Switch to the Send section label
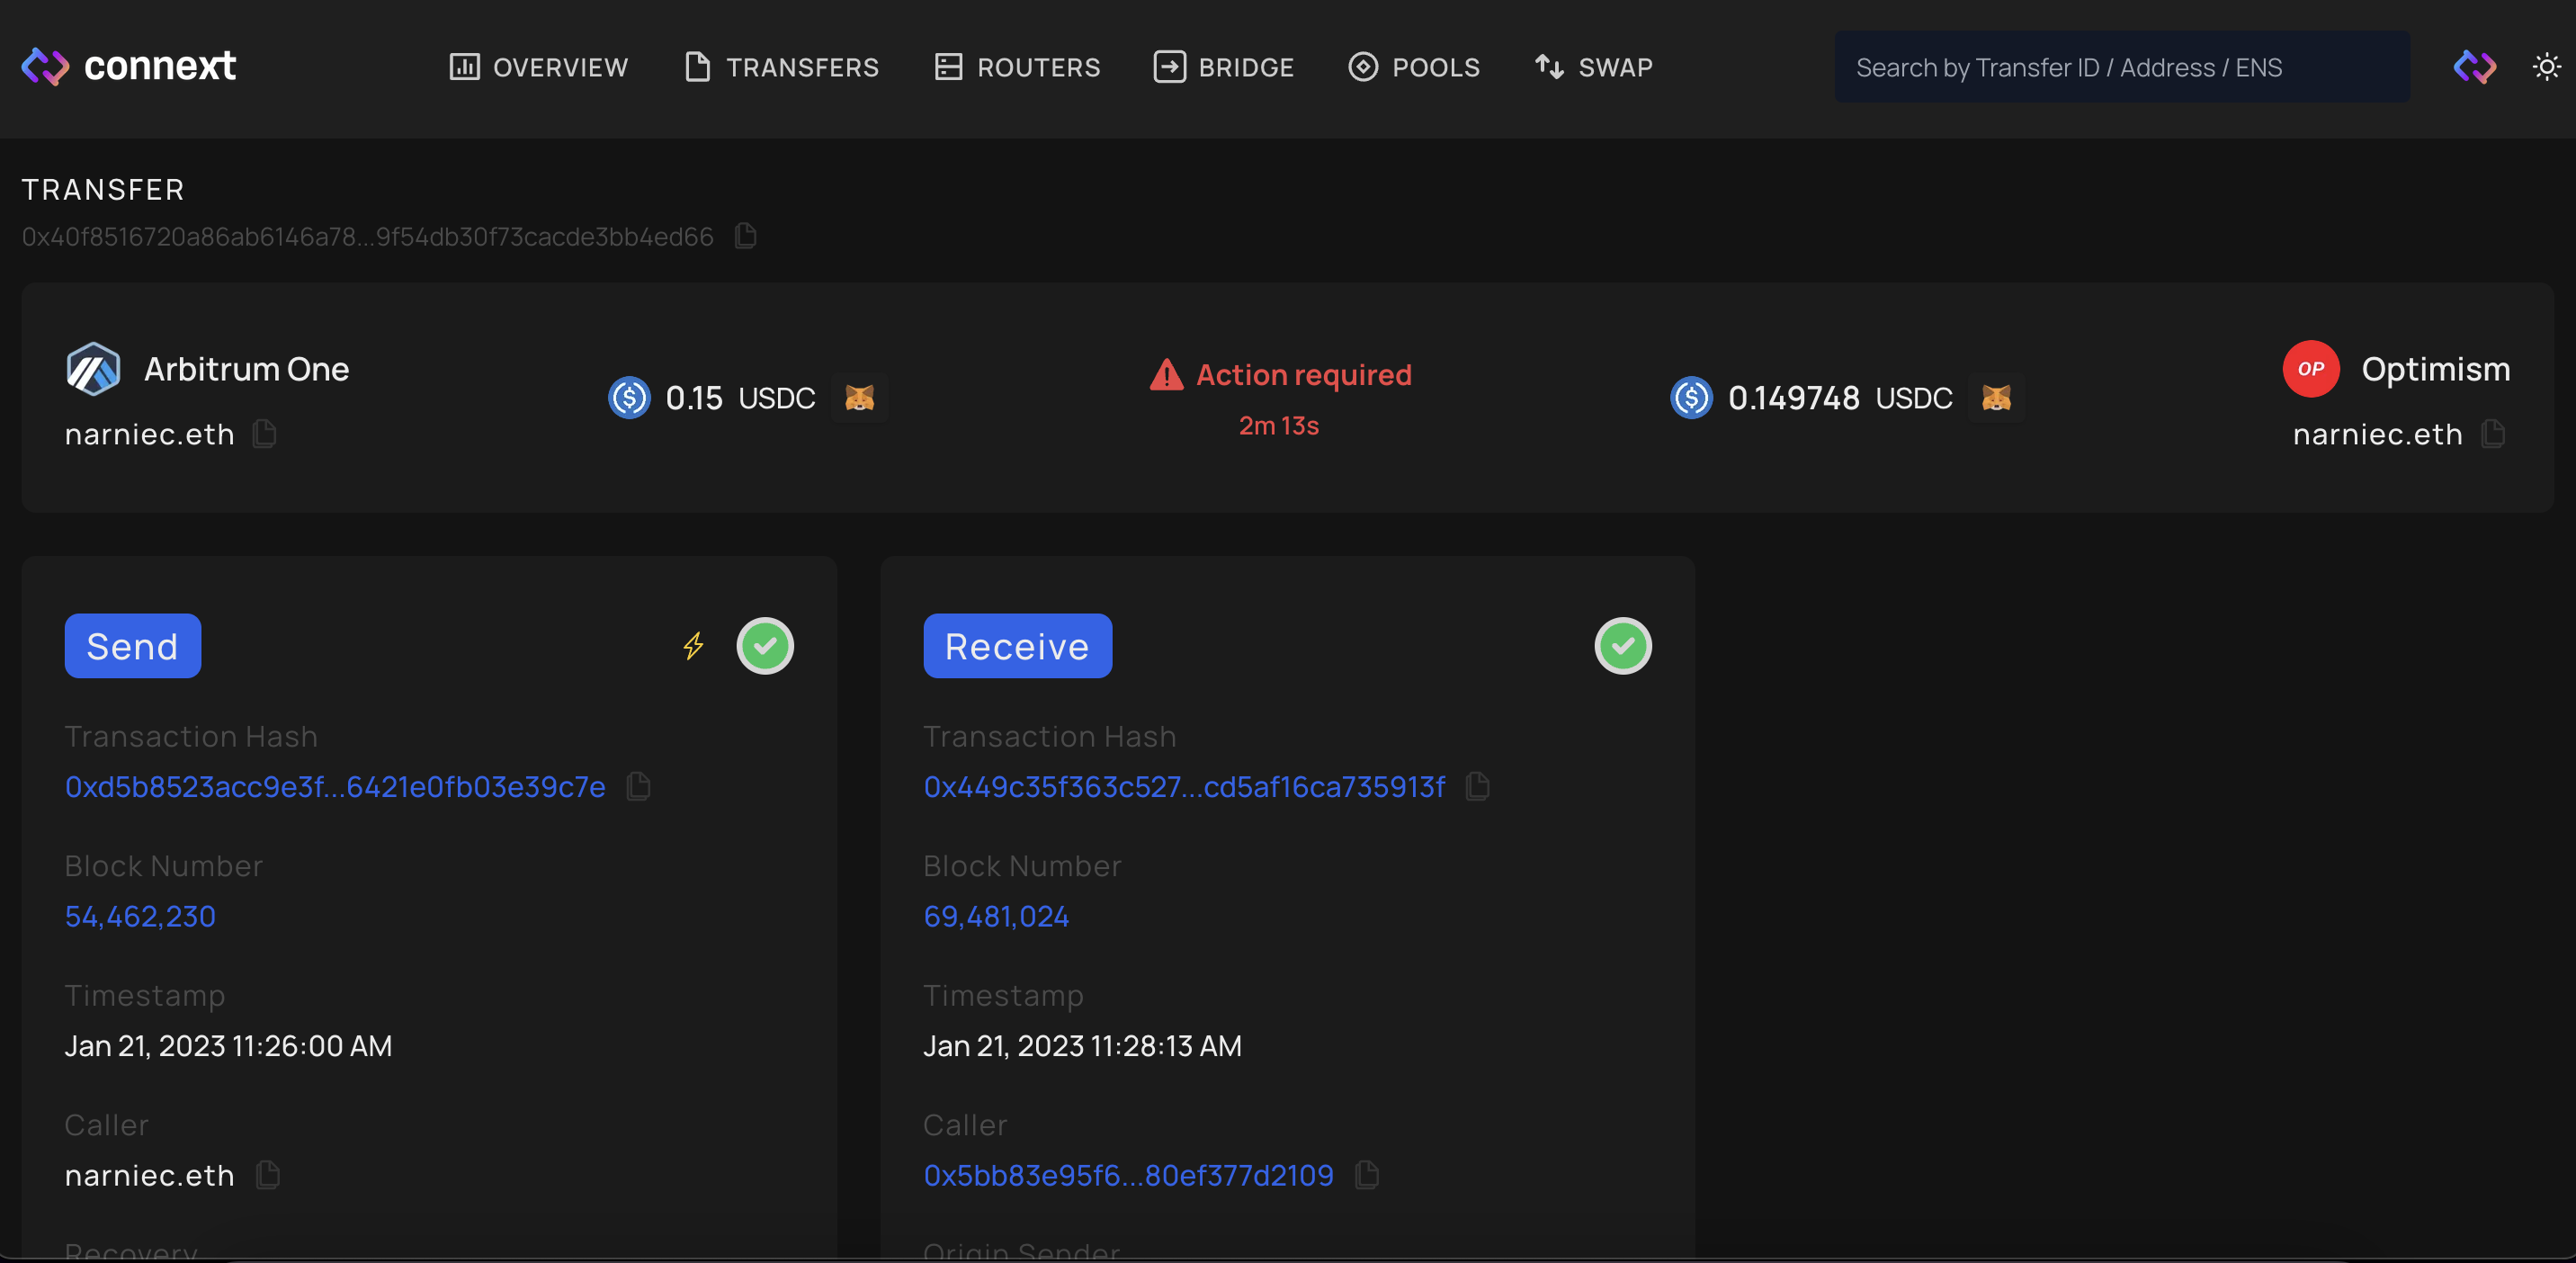 pyautogui.click(x=132, y=646)
